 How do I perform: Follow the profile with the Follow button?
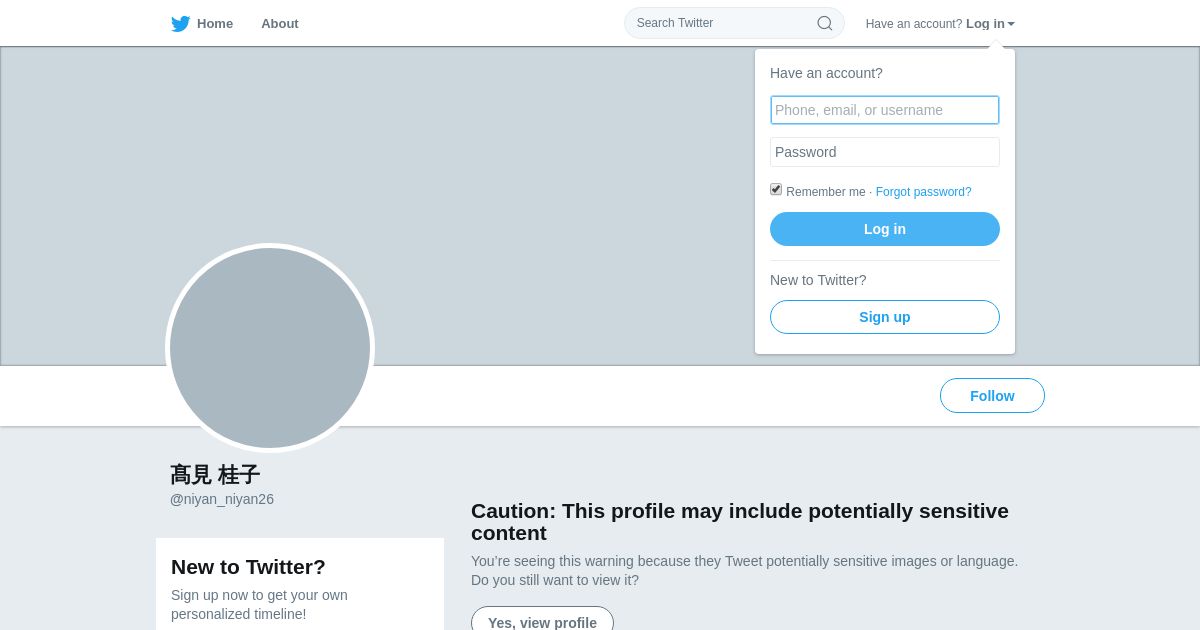[992, 396]
